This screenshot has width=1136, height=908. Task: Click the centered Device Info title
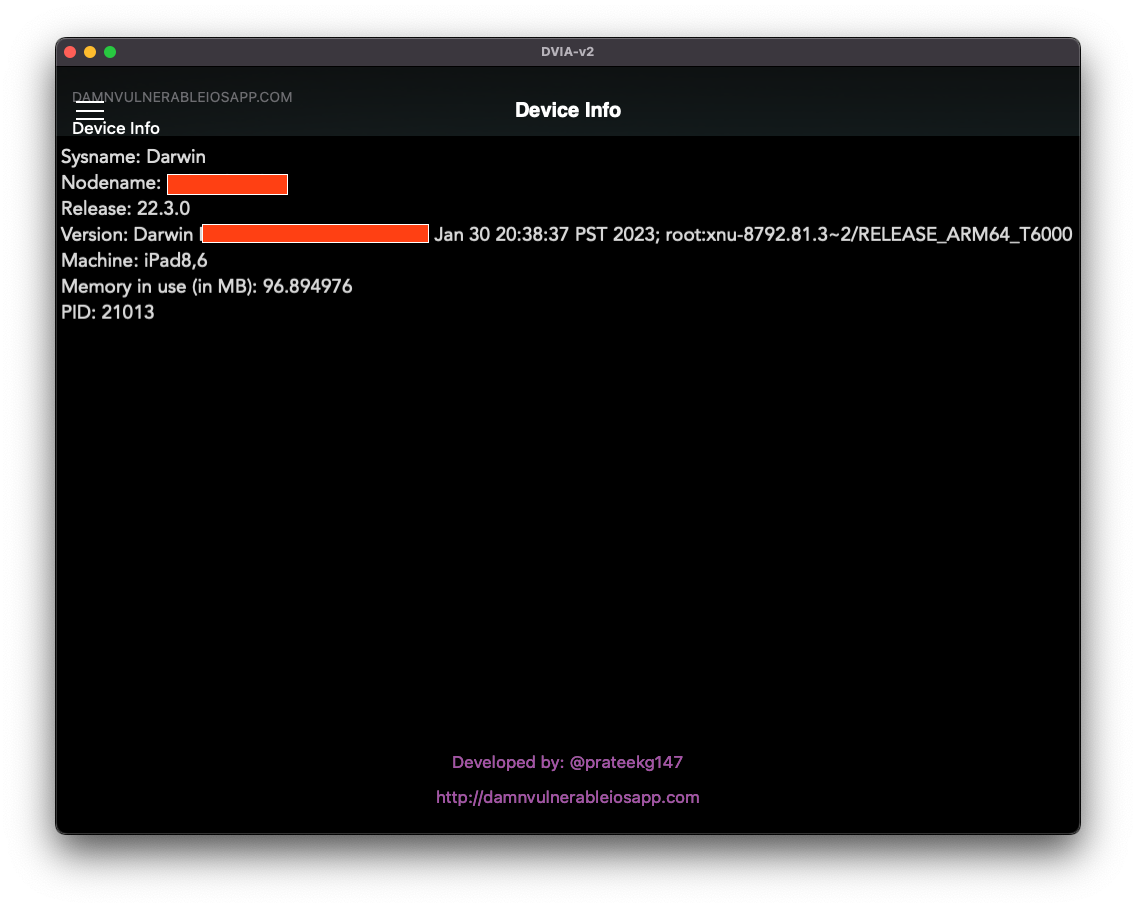point(567,110)
